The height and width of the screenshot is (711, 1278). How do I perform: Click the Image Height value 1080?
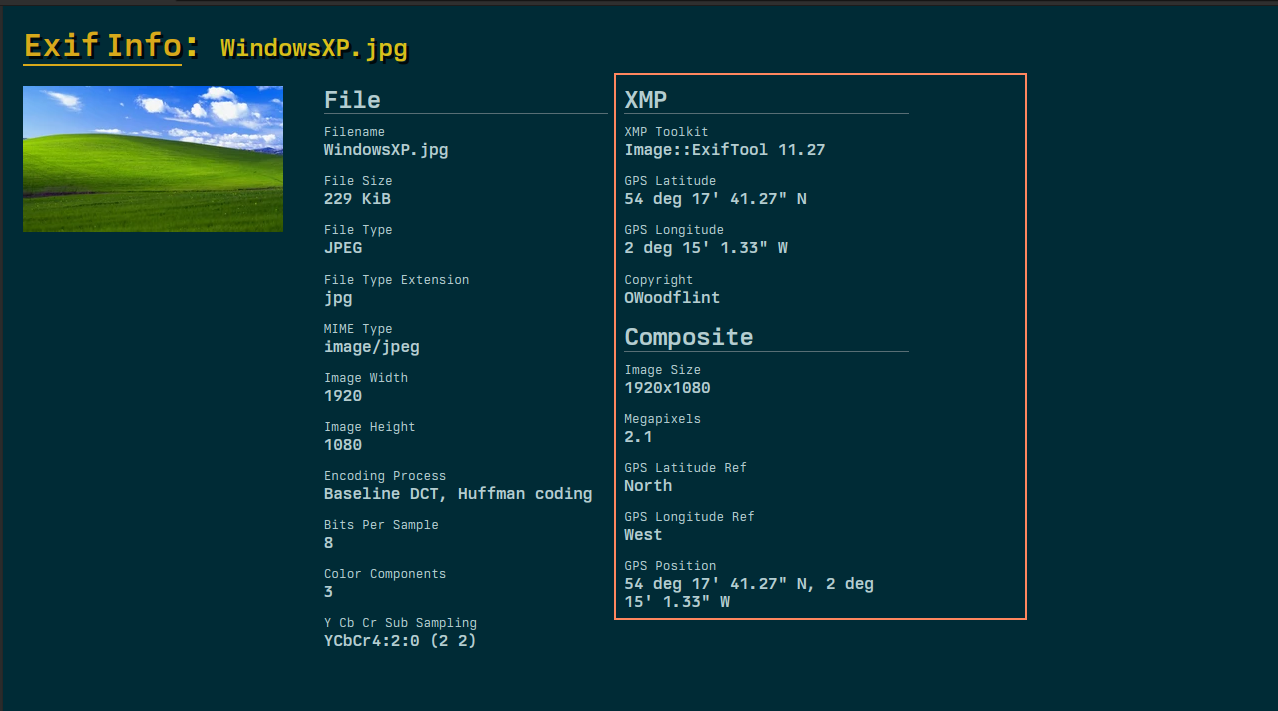click(x=343, y=445)
